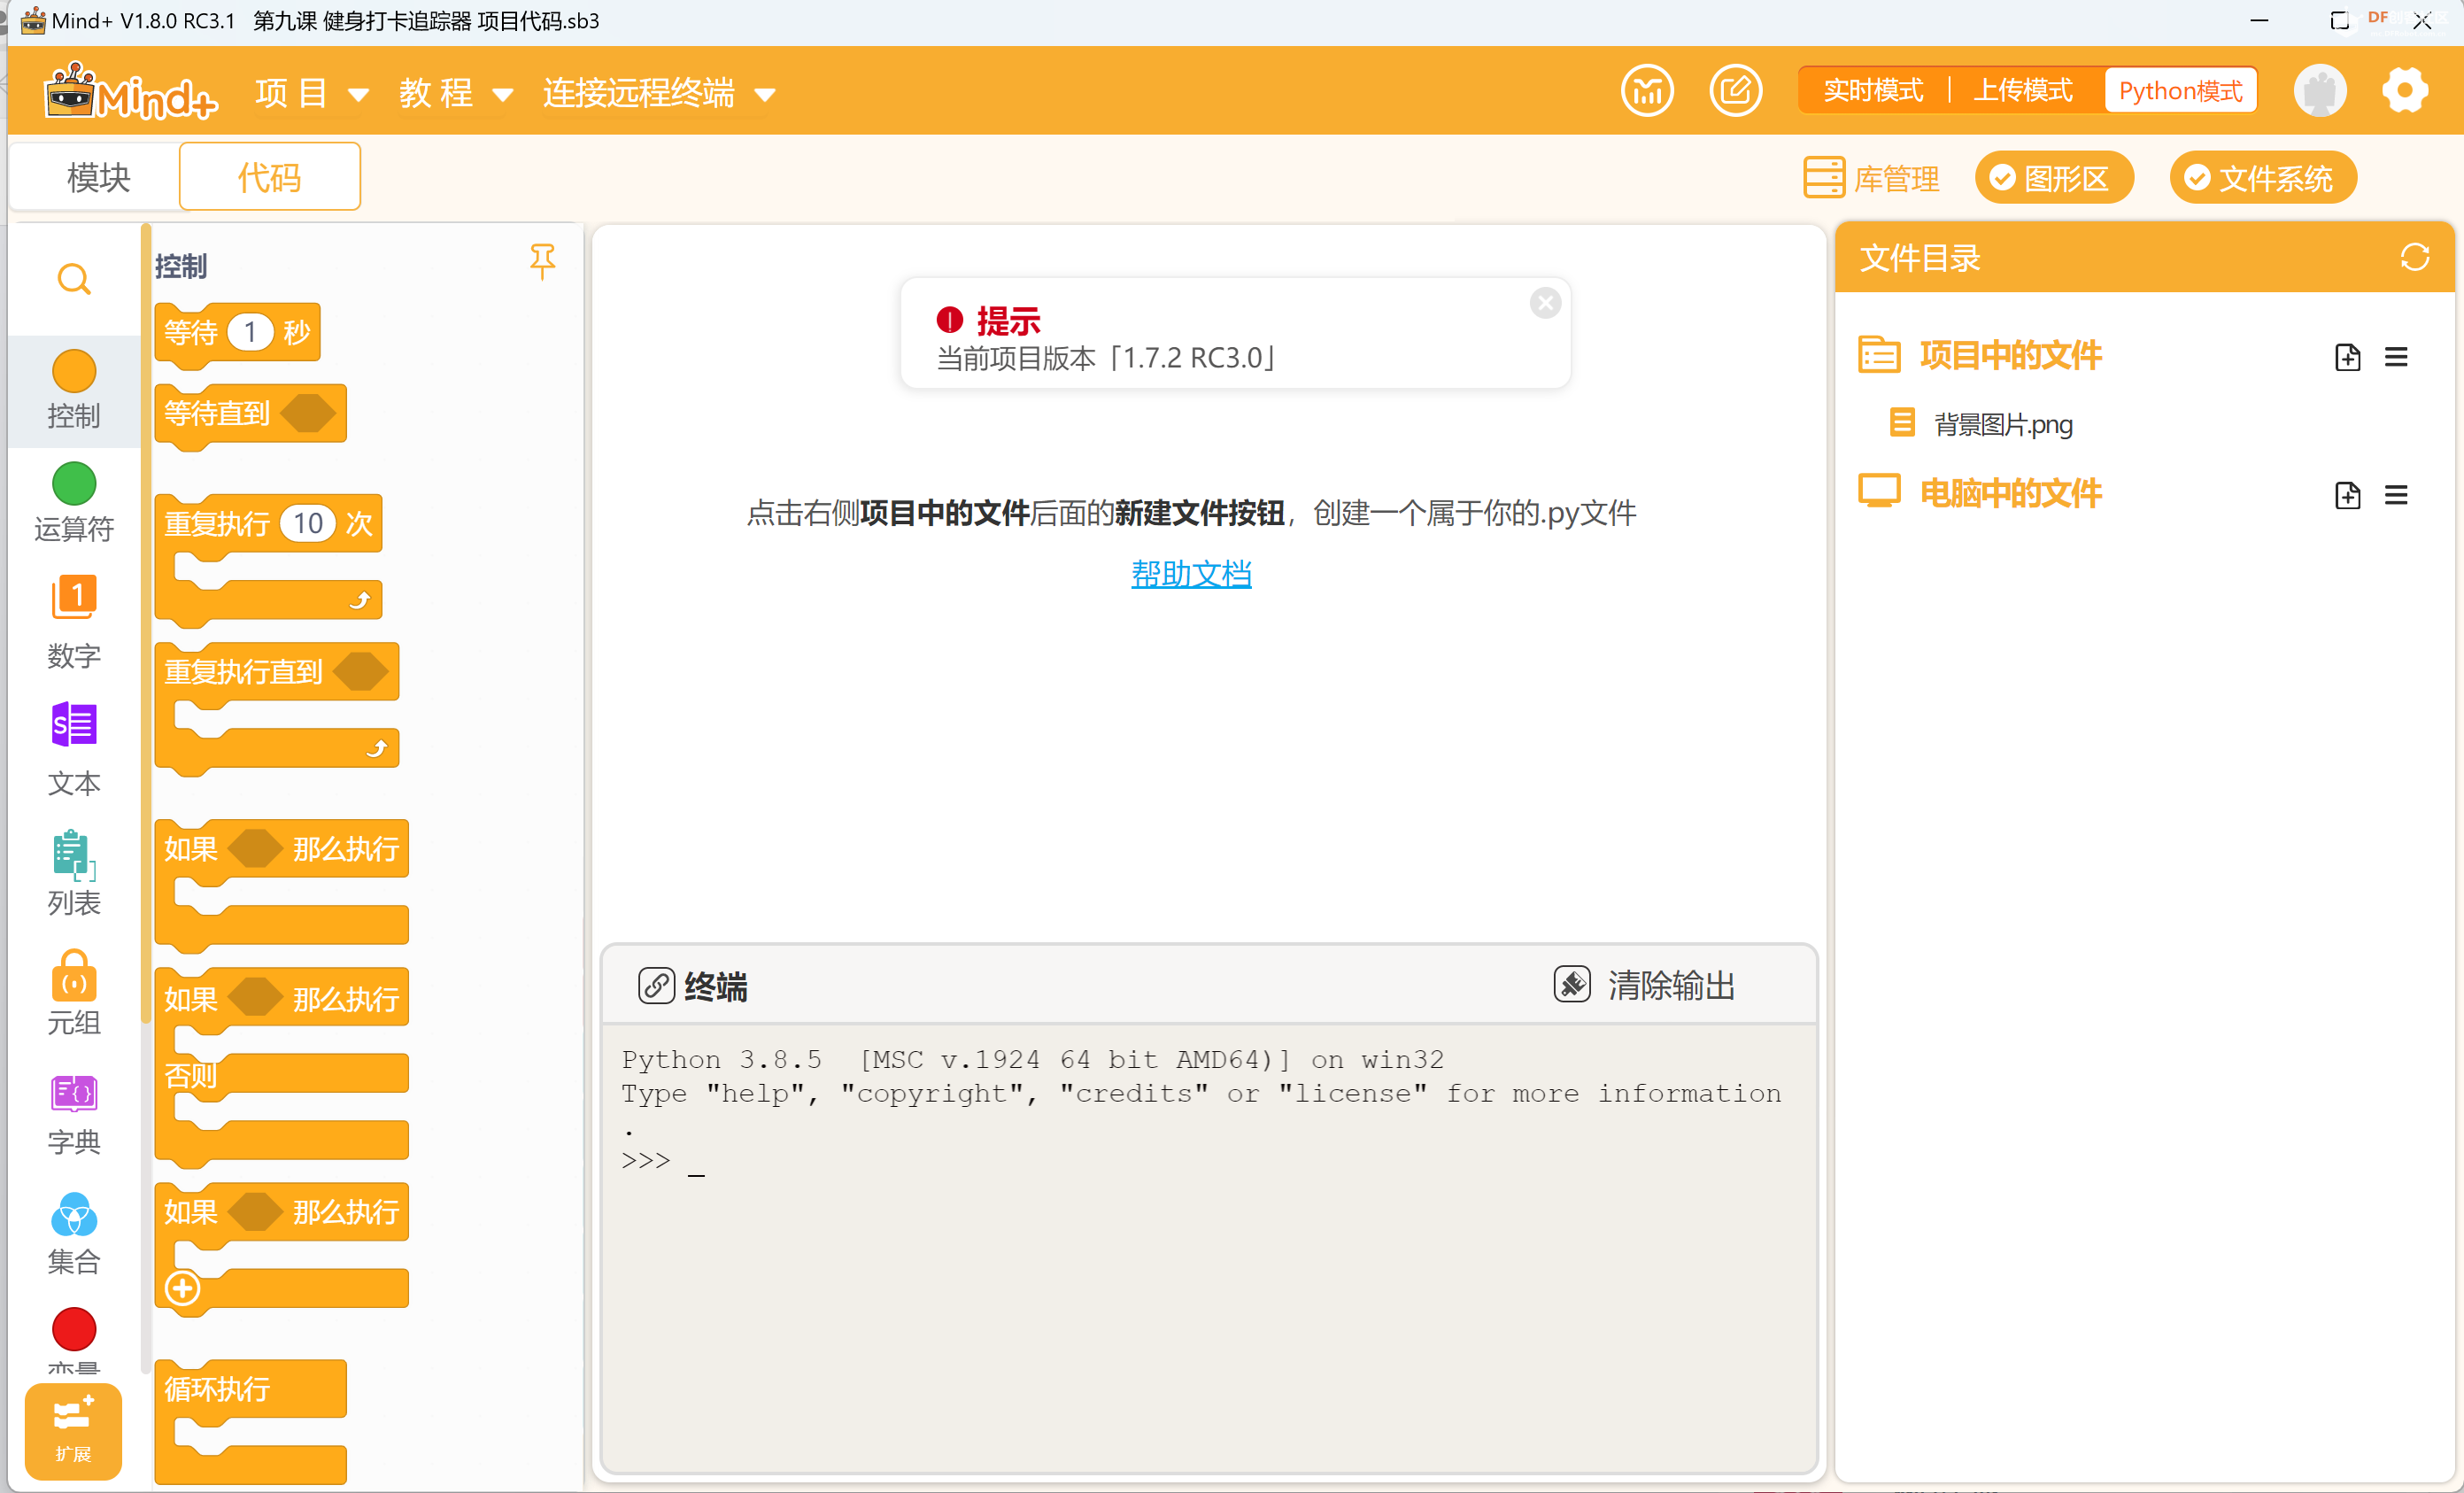Open the settings gear icon
Image resolution: width=2464 pixels, height=1493 pixels.
pos(2404,91)
